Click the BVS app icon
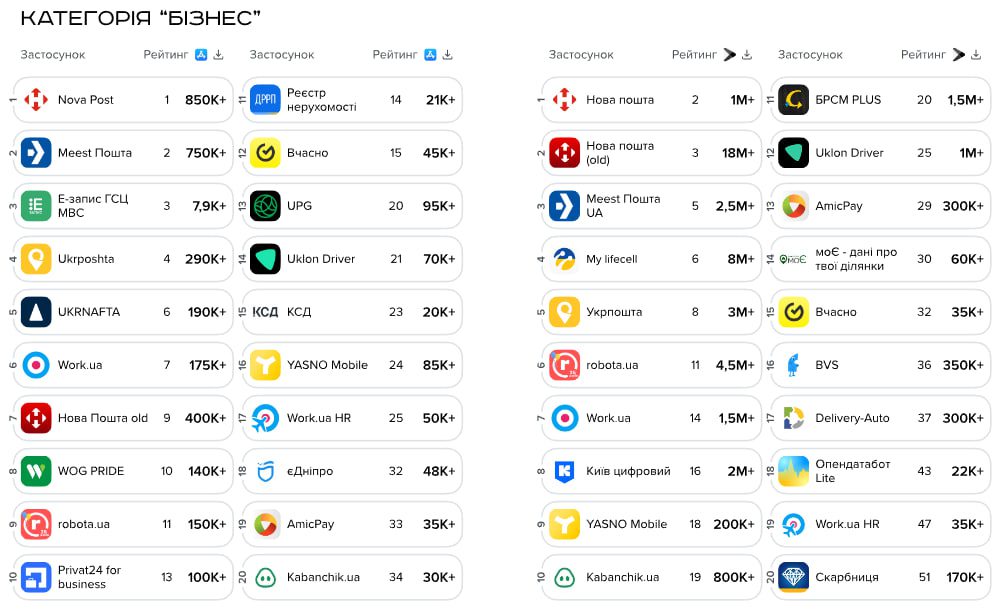1002x614 pixels. pyautogui.click(x=793, y=365)
